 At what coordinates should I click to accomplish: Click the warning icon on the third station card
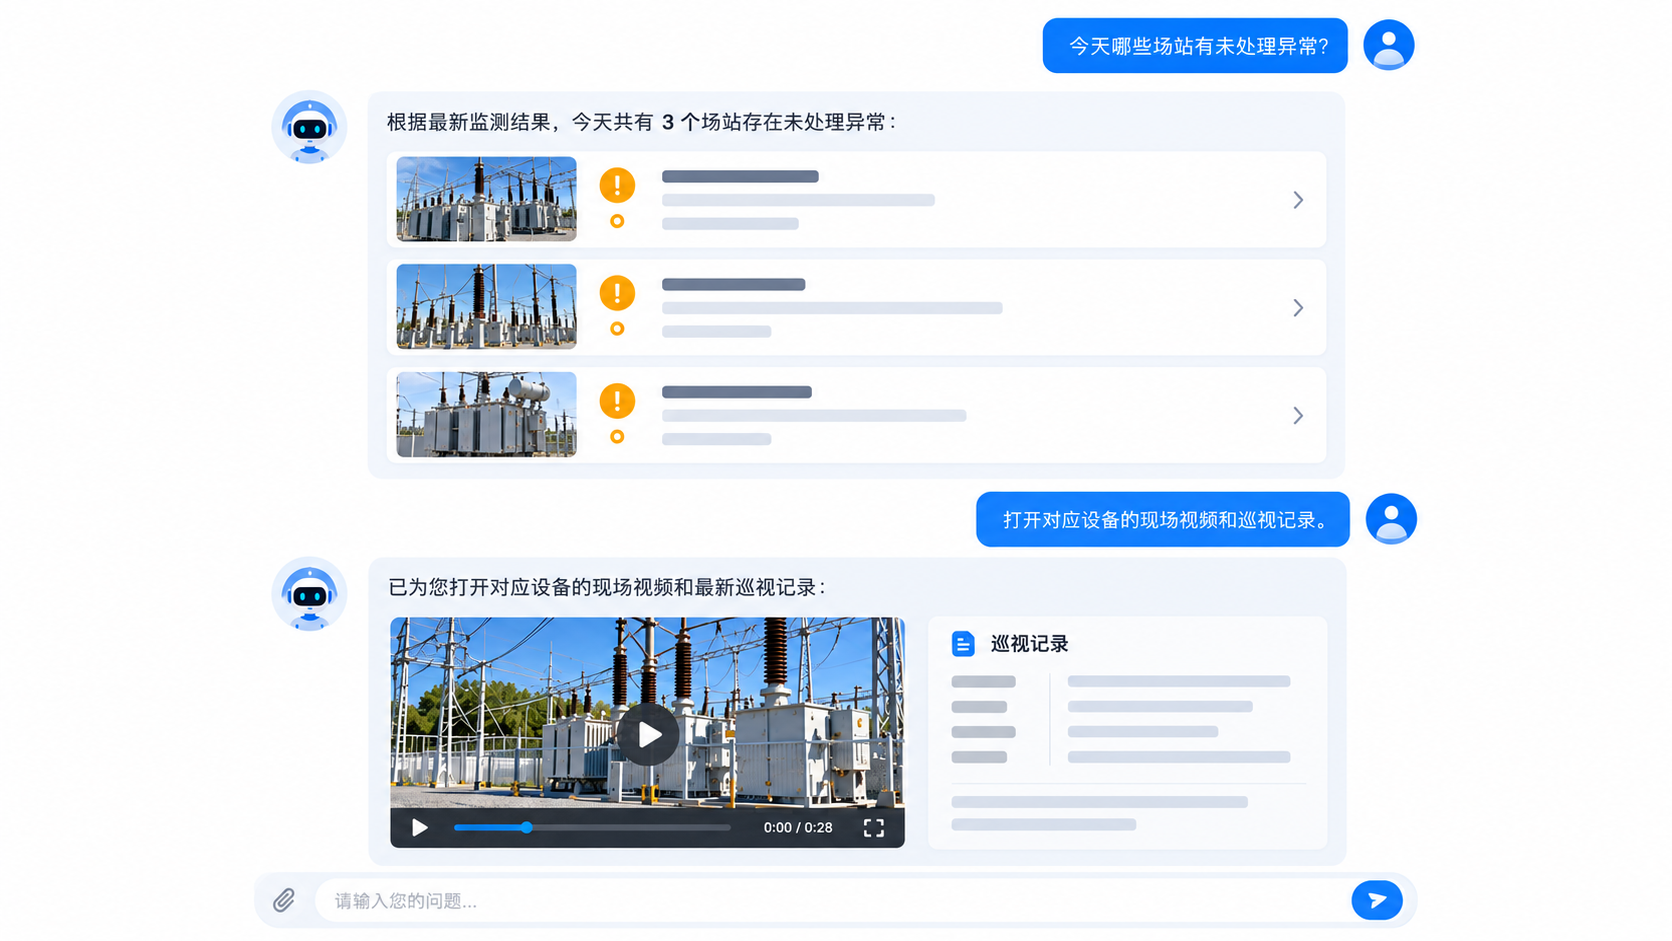(617, 401)
